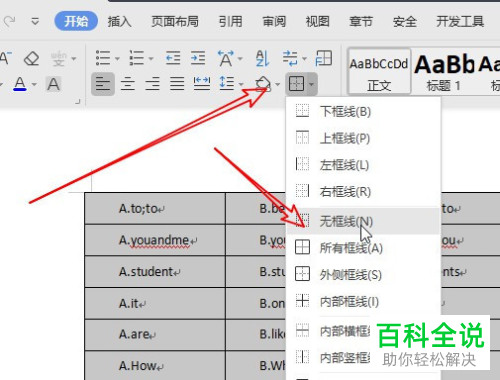Open the paragraph dialog launcher
Viewport: 500px width, 380px height.
coord(78,101)
